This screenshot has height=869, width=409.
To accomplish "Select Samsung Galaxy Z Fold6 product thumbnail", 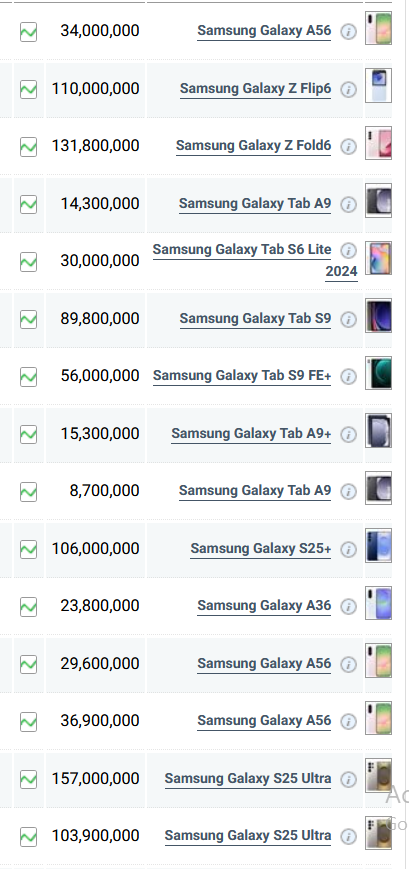I will 379,143.
